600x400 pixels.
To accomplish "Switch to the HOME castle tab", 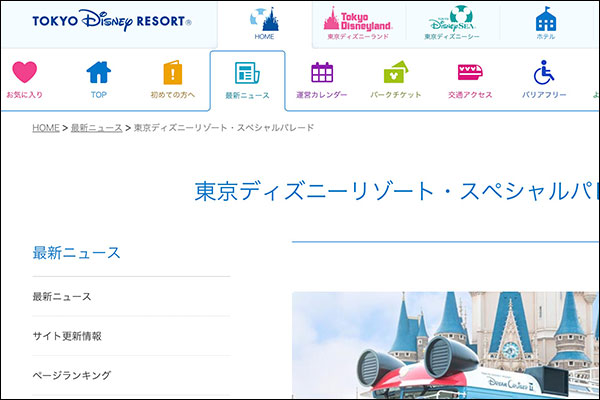I will 264,22.
